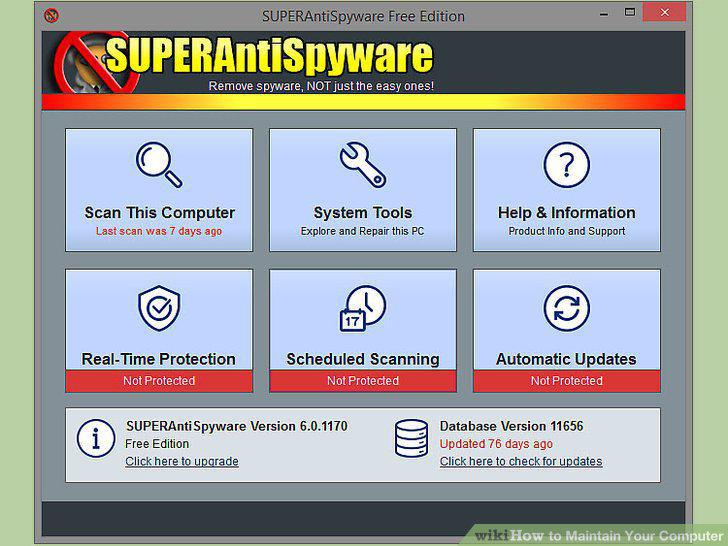This screenshot has height=546, width=728.
Task: Click the banner tagline 'Remove spyware' text
Action: 321,86
